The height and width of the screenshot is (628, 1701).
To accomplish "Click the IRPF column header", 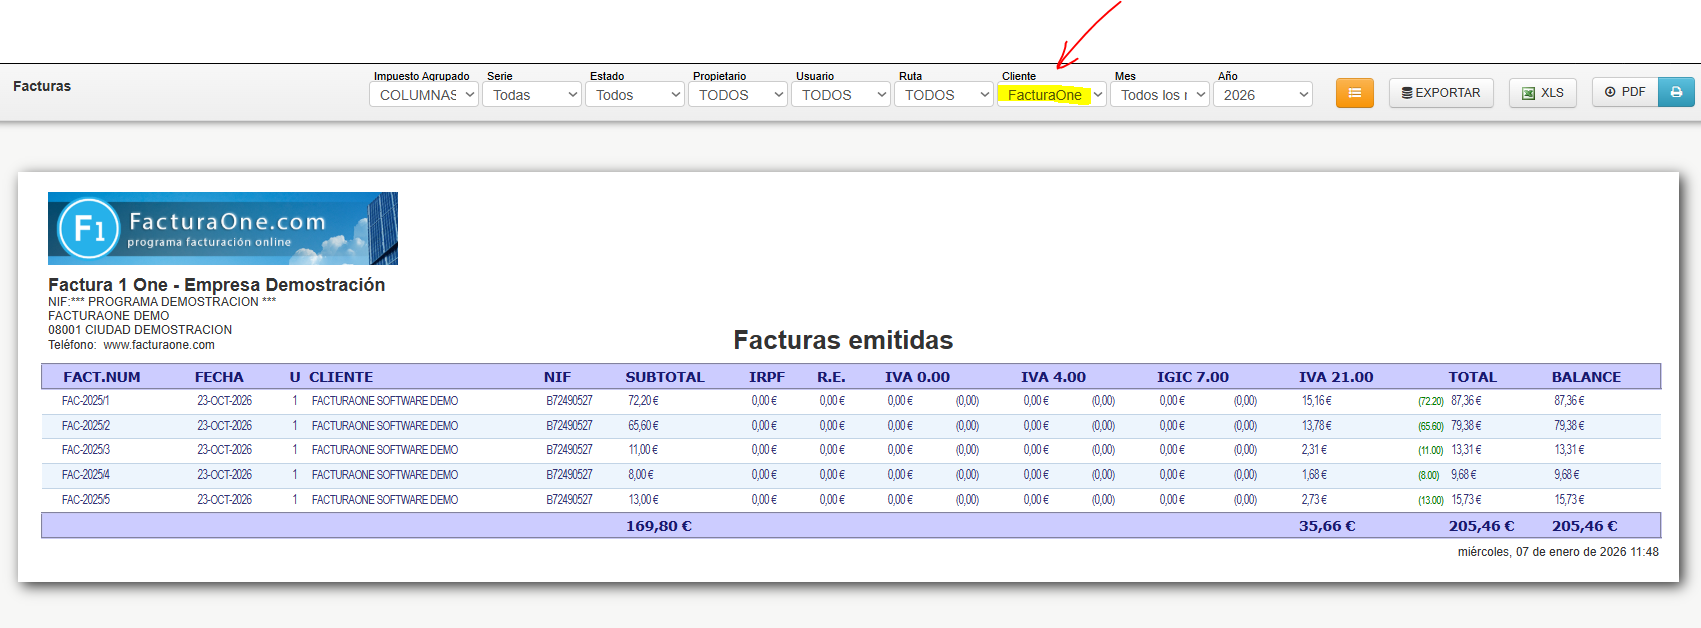I will click(767, 377).
